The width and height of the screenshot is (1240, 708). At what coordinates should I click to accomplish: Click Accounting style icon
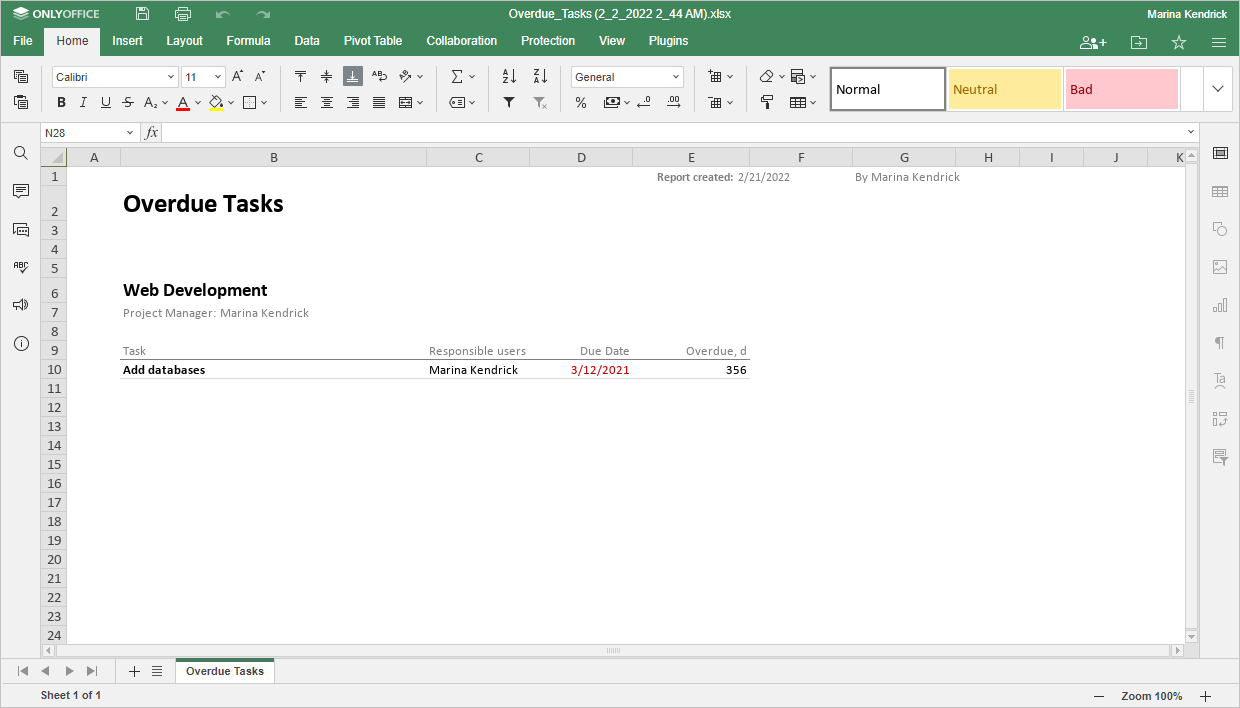click(611, 102)
